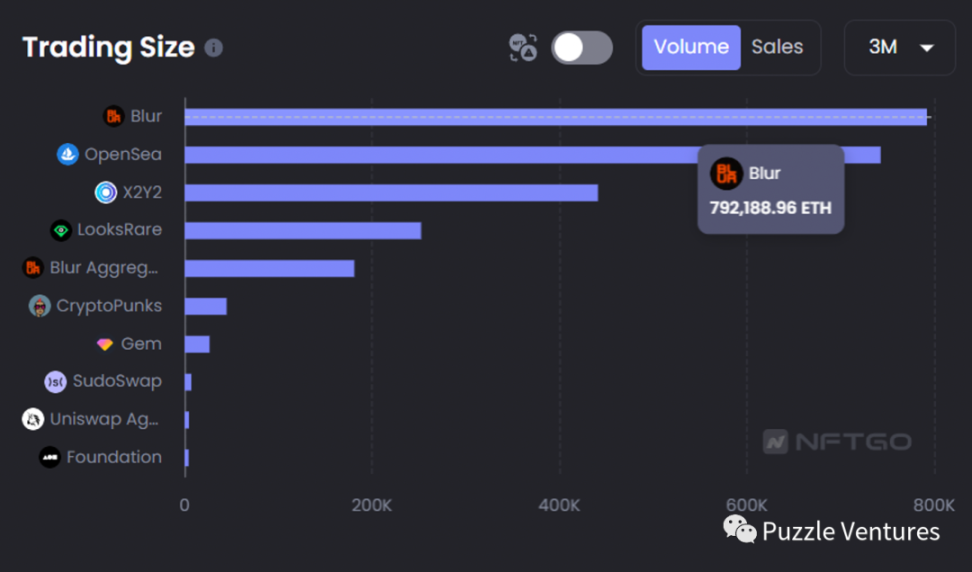Click the Gem diamond logo icon
The image size is (972, 572).
click(105, 344)
